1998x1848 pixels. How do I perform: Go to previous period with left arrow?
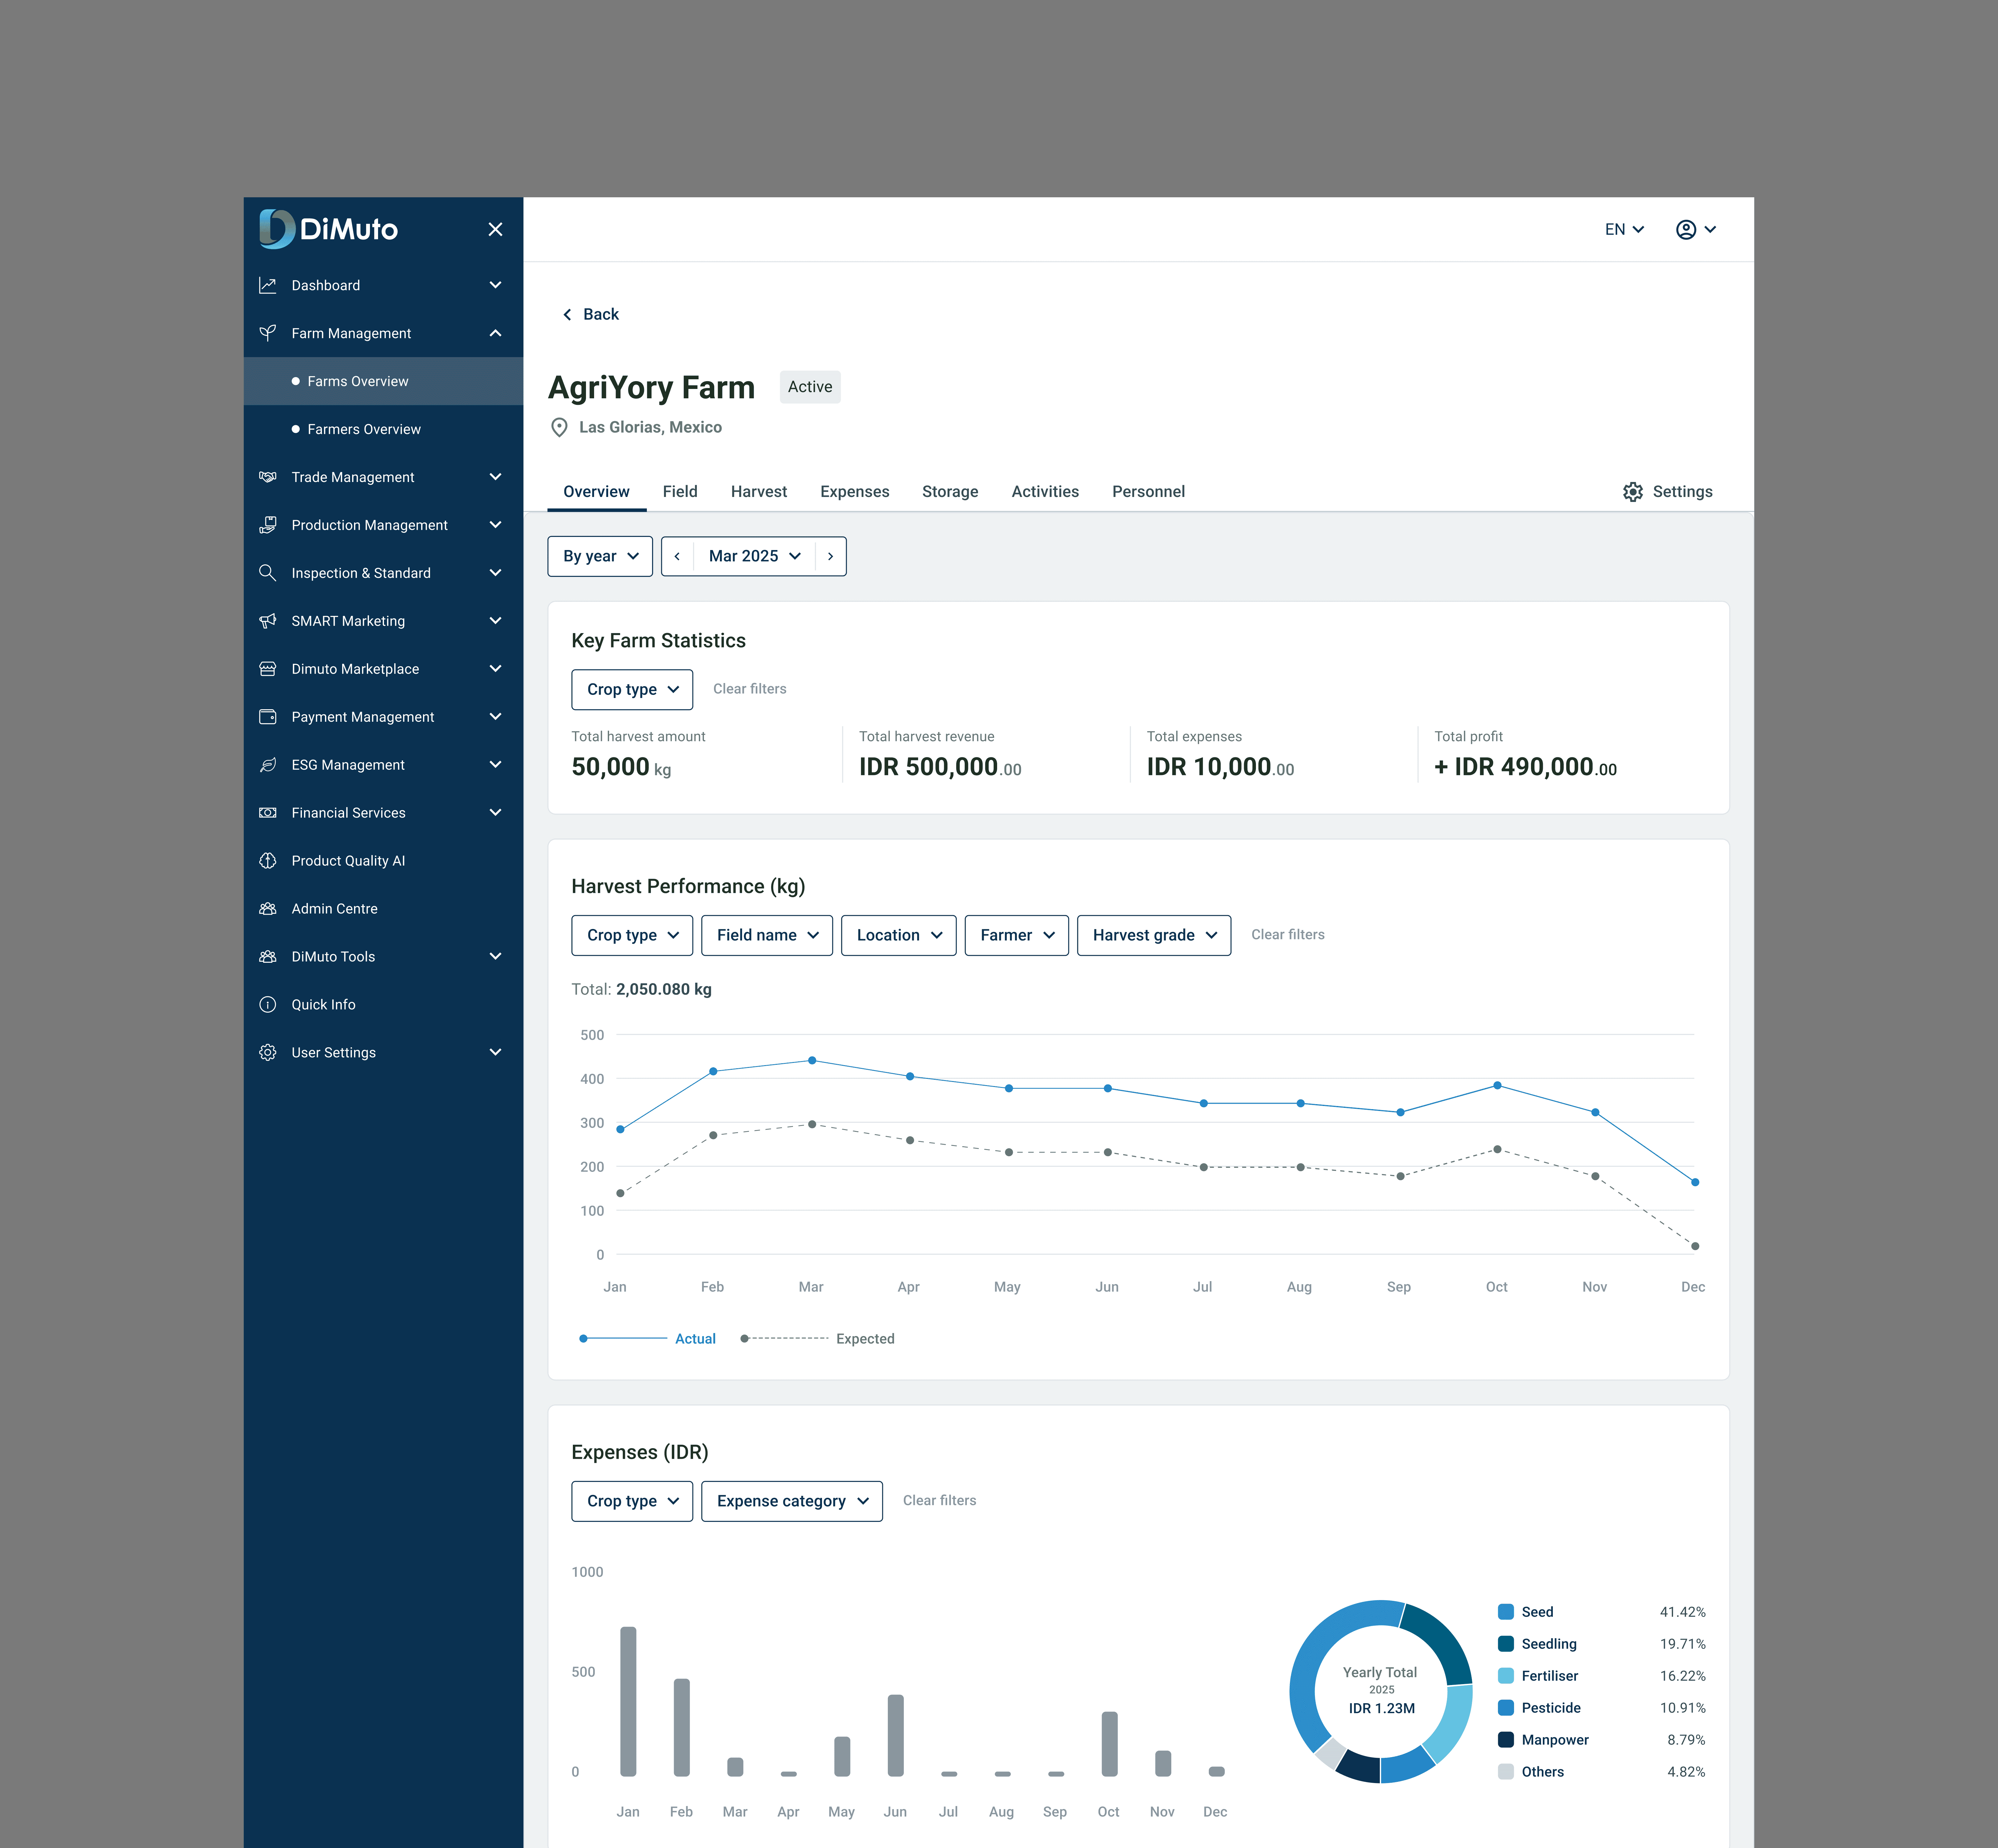tap(677, 556)
